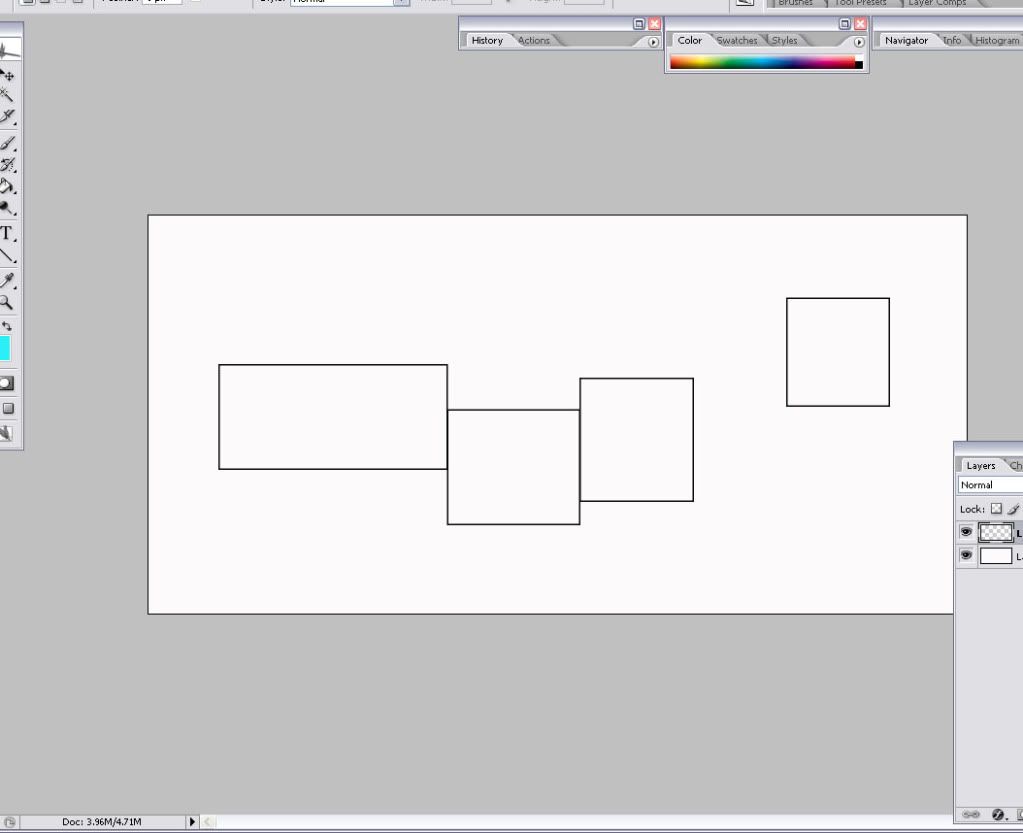Click the horizontal scrollbar left arrow

pyautogui.click(x=207, y=822)
